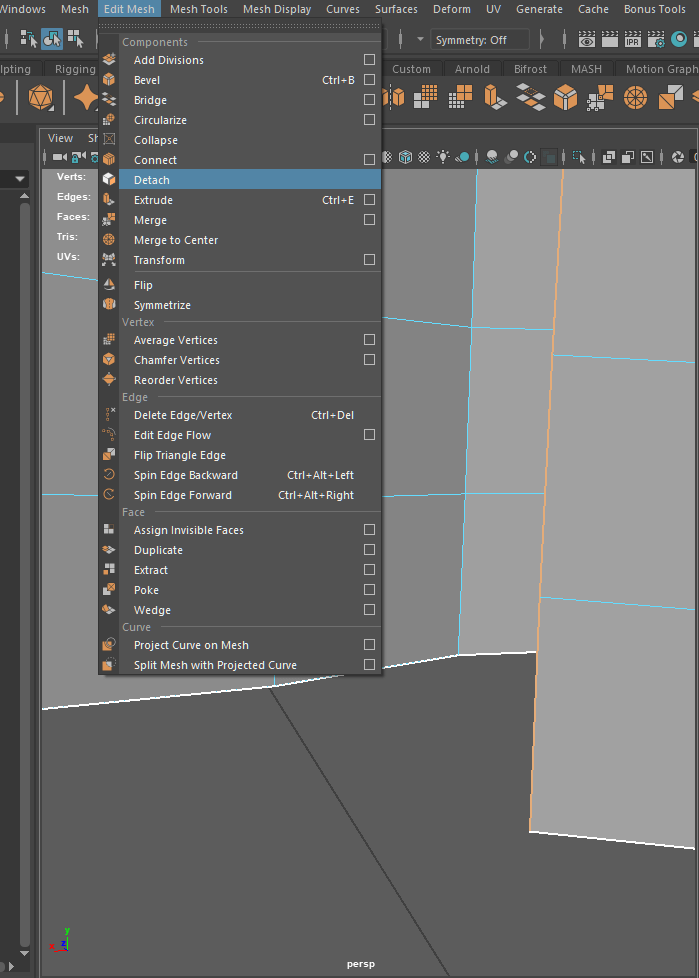Click select by hierarchy icon

click(x=29, y=39)
